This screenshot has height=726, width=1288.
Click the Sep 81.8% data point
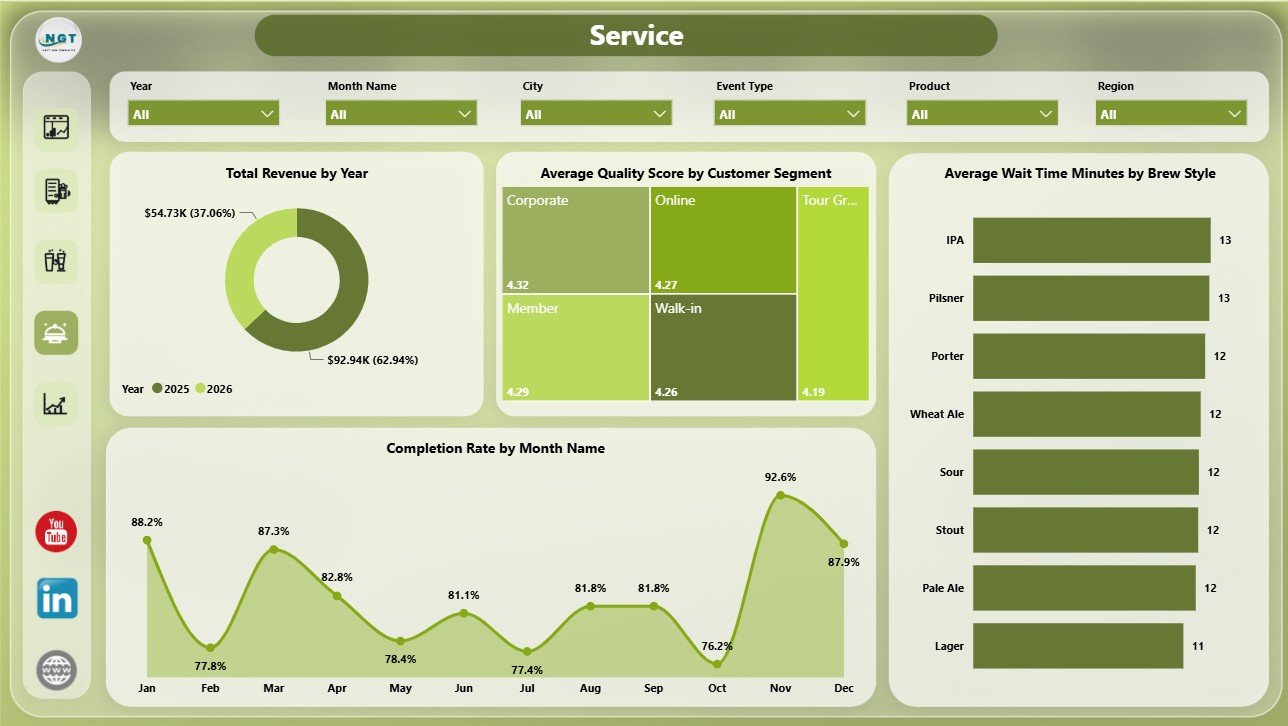click(654, 606)
